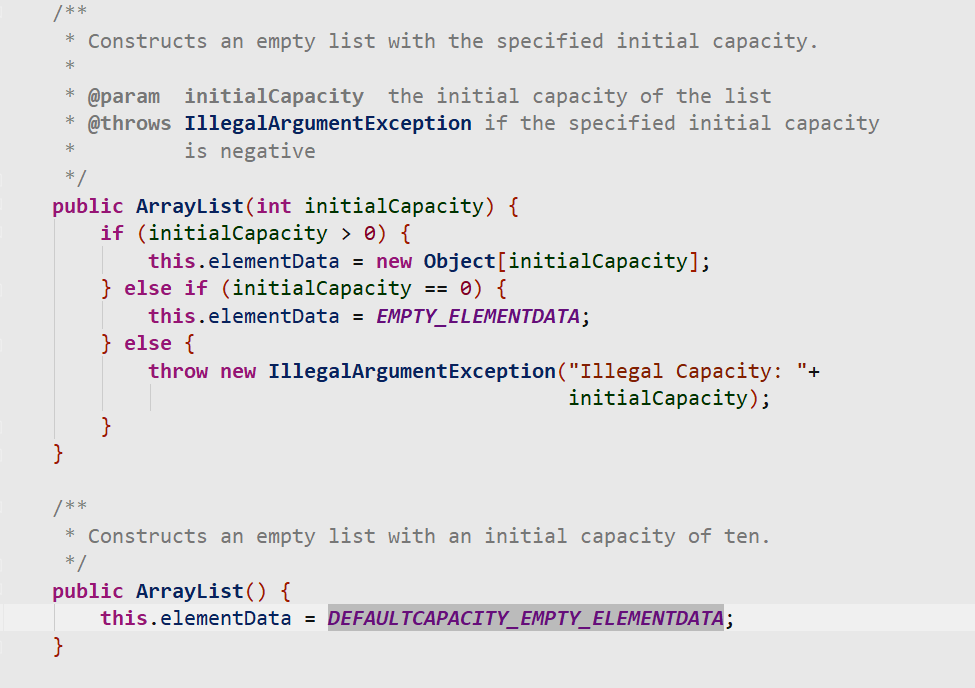This screenshot has height=688, width=975.
Task: Click the "Illegal Capacity: " string literal
Action: click(x=687, y=371)
